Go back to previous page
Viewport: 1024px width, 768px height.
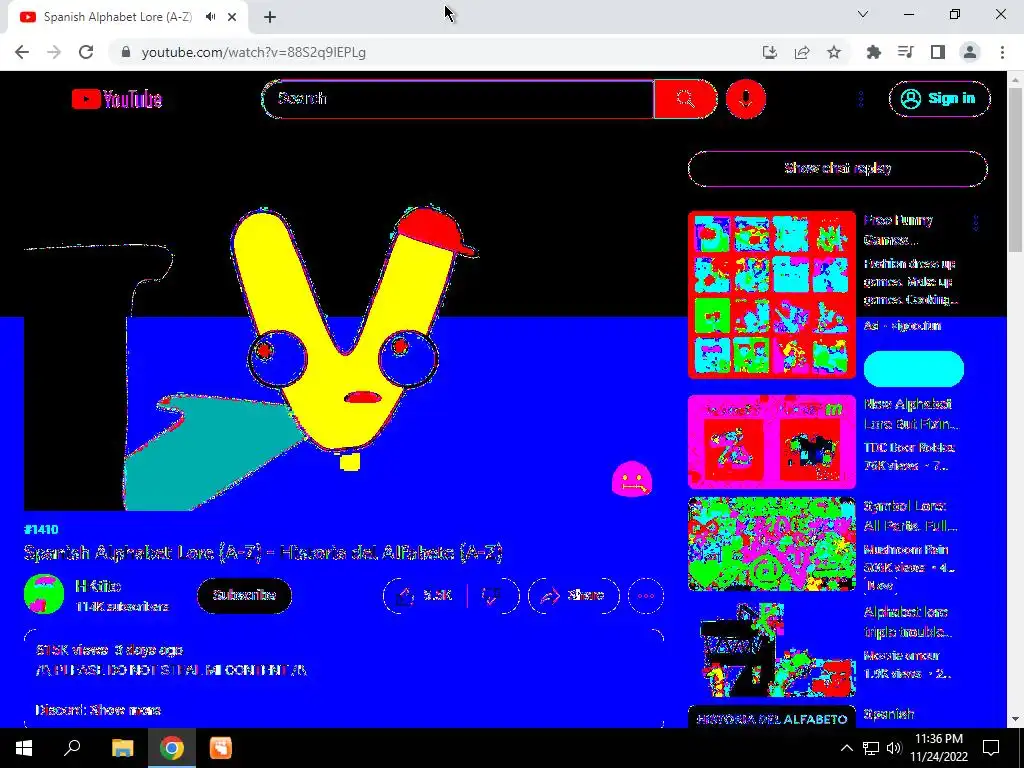tap(22, 52)
